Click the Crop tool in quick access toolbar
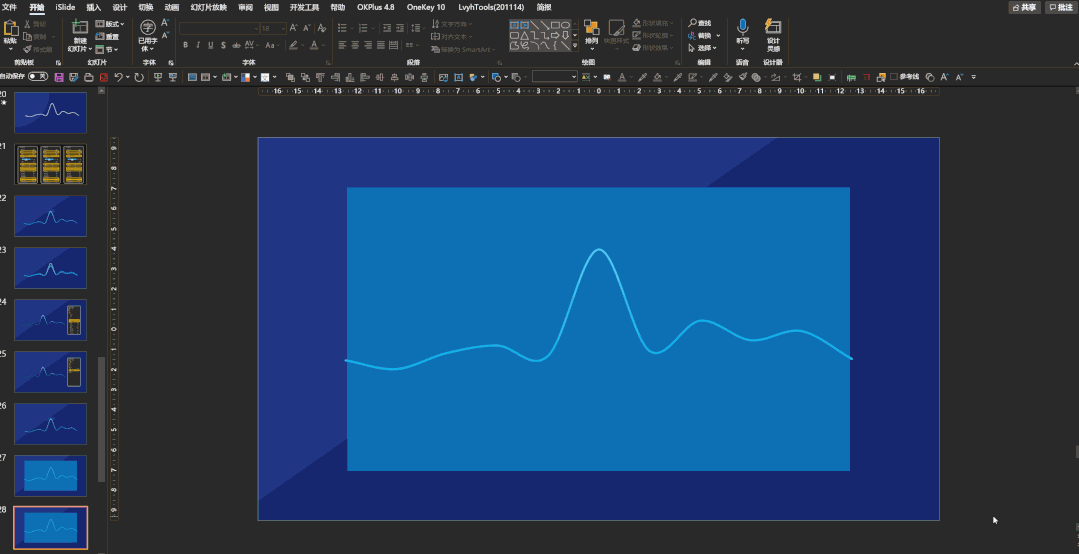Screen dimensions: 1079x554 click(796, 77)
